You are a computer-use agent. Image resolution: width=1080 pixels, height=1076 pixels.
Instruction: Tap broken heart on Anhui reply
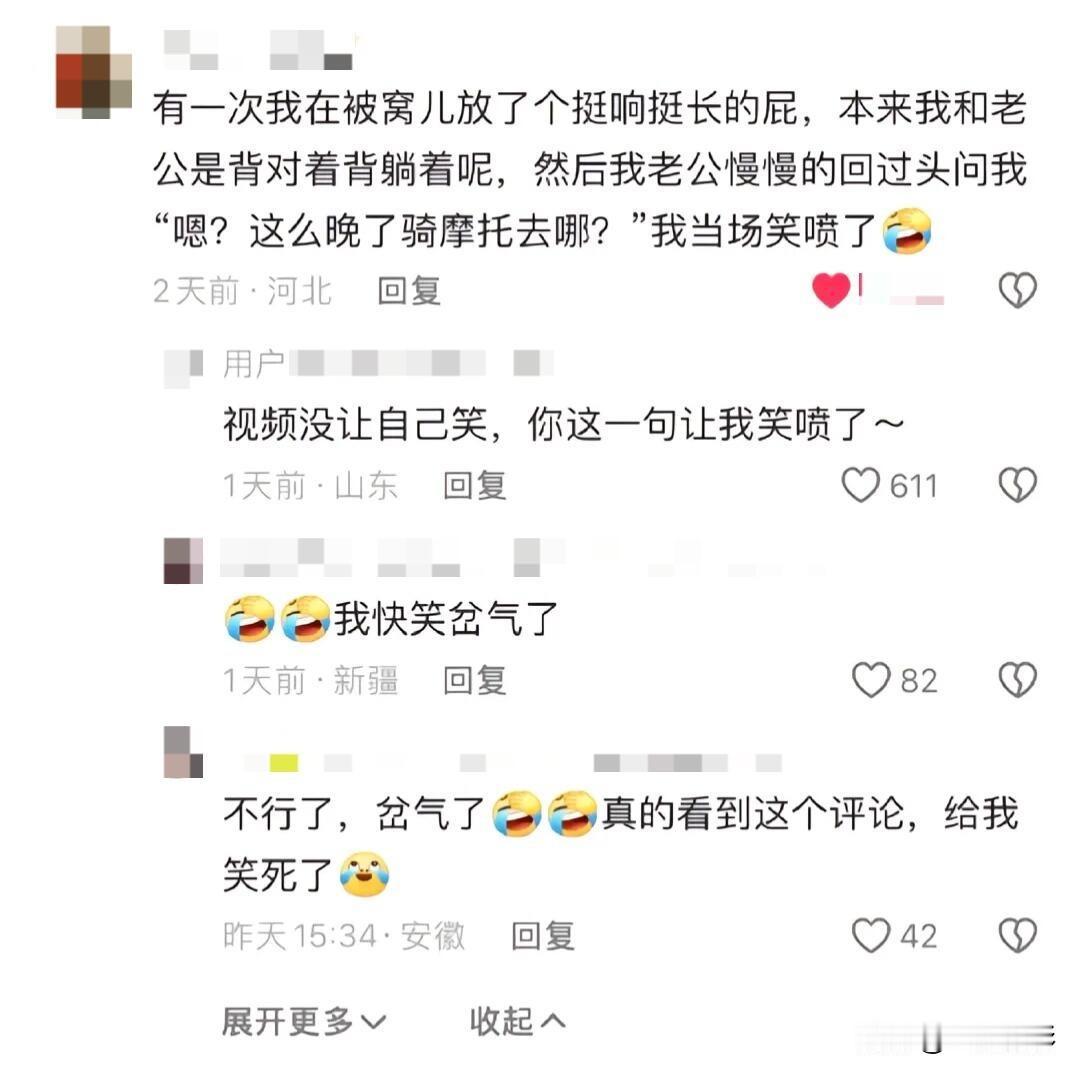[1017, 935]
